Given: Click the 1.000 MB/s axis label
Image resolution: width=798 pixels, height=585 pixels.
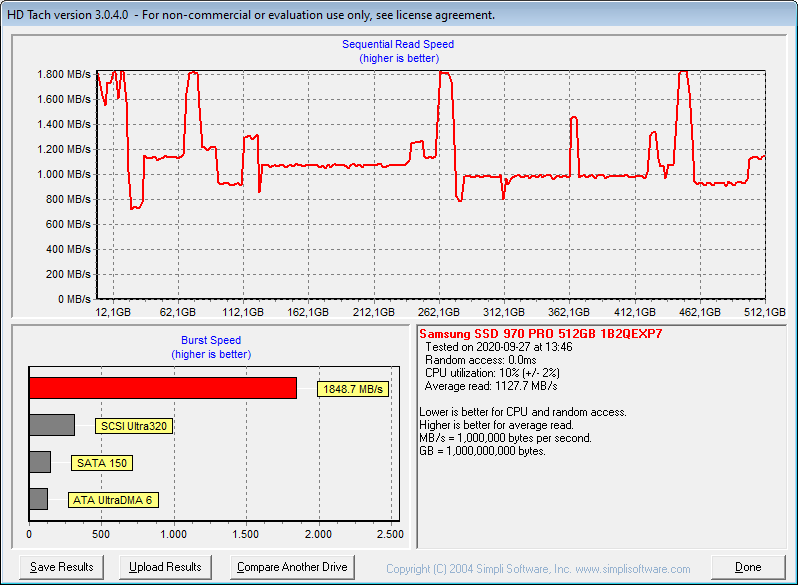Looking at the screenshot, I should click(x=64, y=174).
